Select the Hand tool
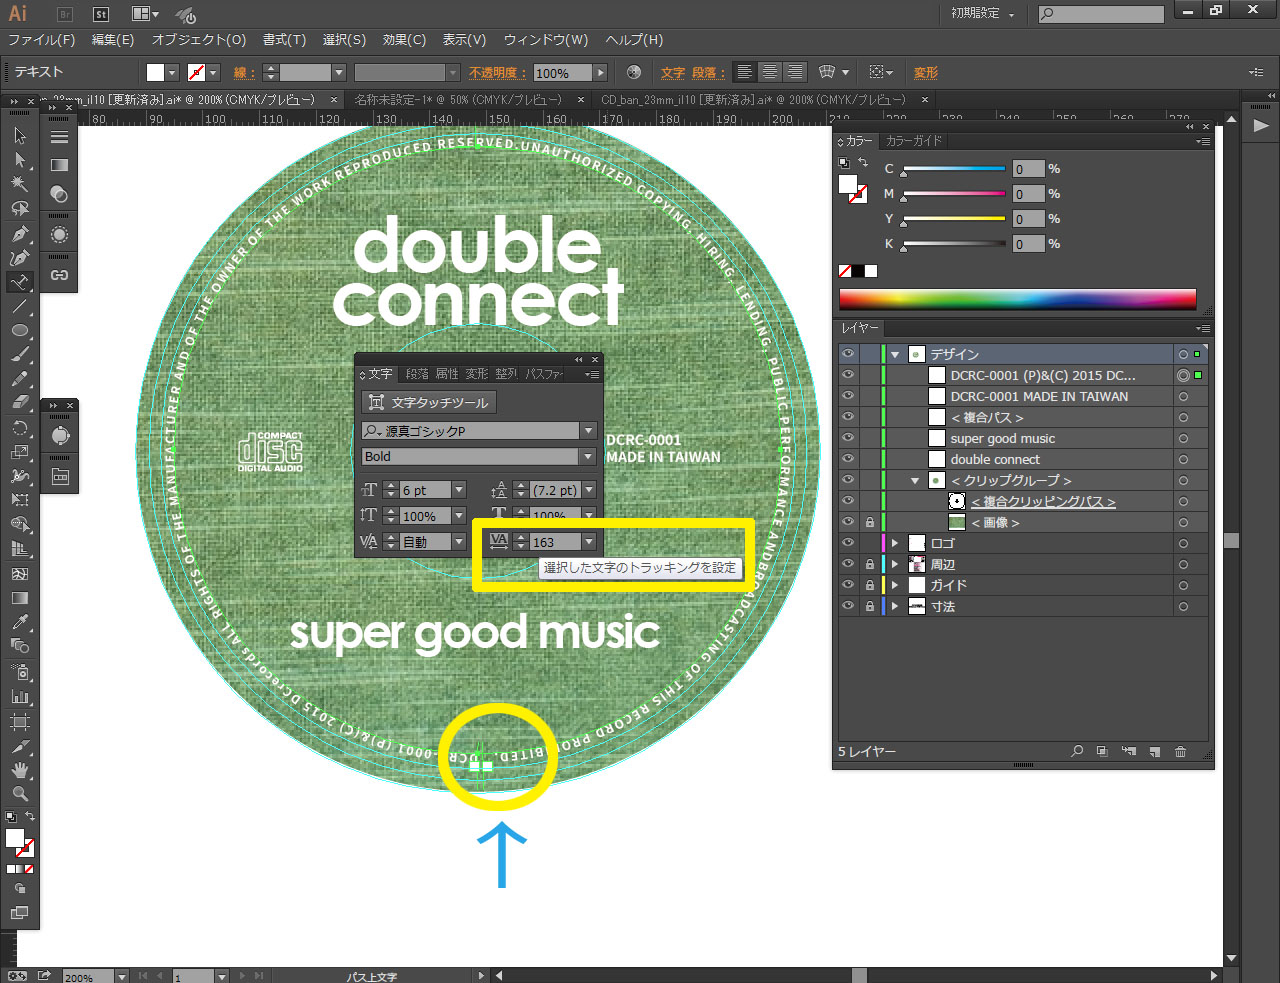Screen dimensions: 1280x983 20,770
